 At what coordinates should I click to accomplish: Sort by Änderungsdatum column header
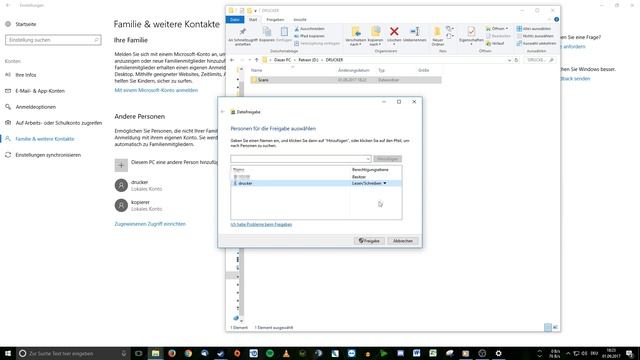[353, 70]
